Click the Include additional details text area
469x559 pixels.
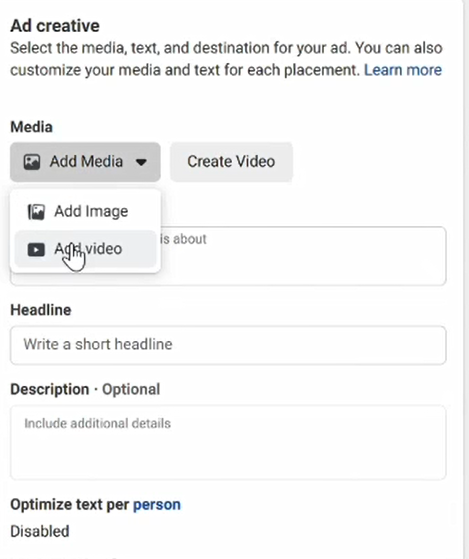coord(228,442)
